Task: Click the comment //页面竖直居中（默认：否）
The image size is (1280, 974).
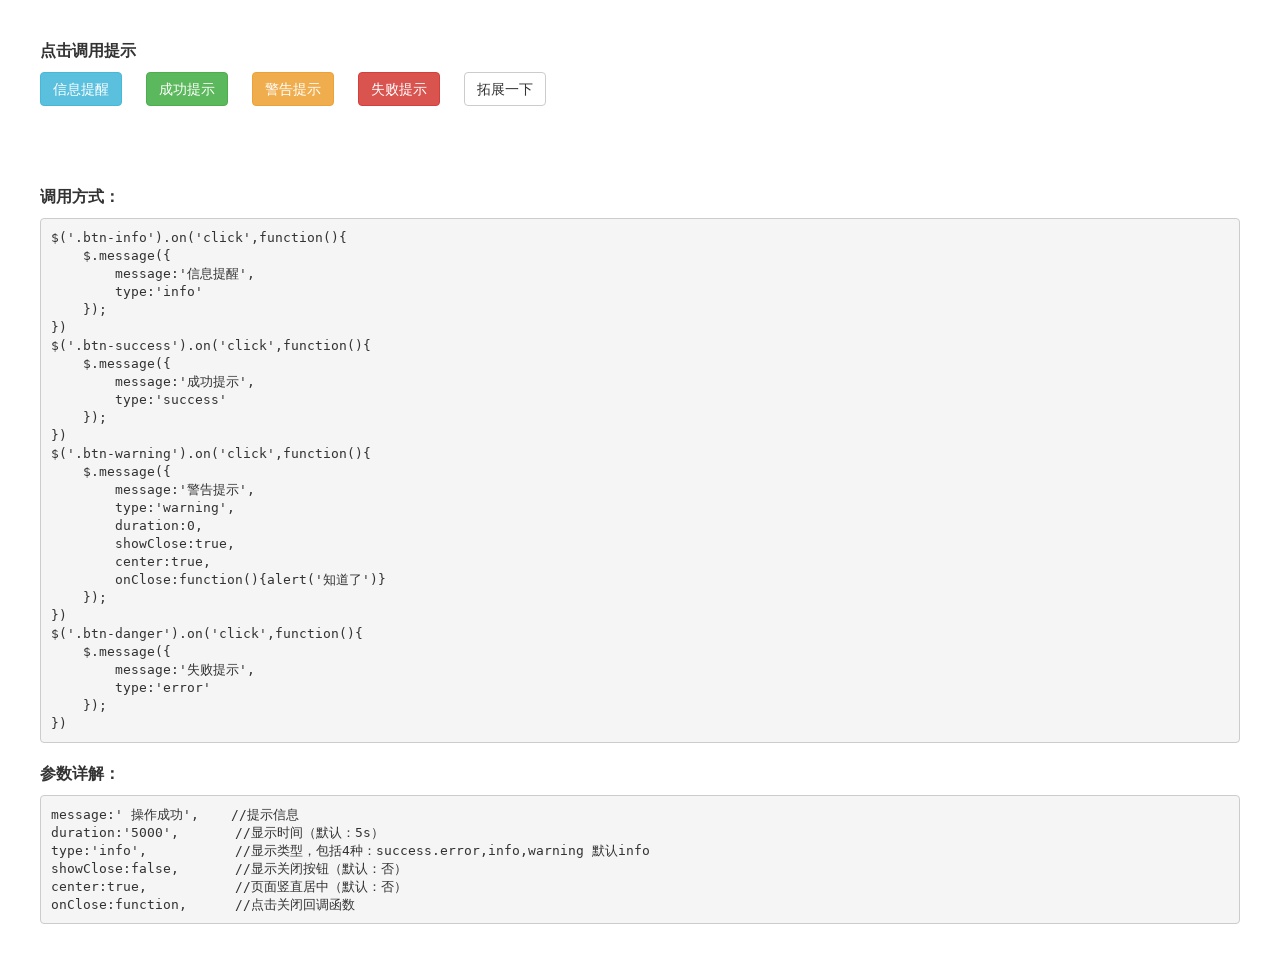Action: point(321,887)
